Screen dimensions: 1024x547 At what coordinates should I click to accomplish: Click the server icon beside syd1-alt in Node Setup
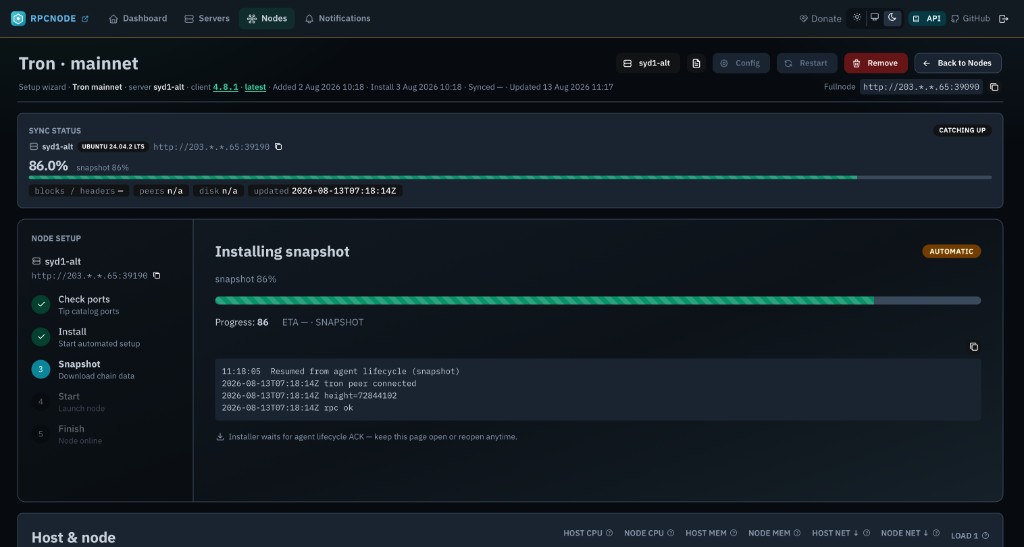click(x=37, y=261)
